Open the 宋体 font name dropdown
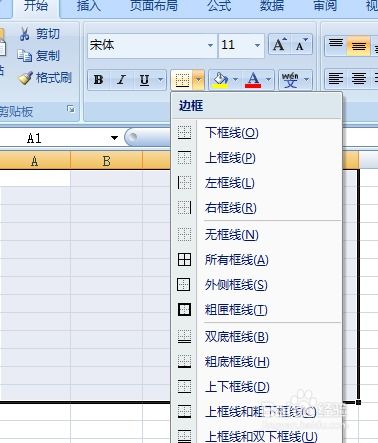Viewport: 378px width, 443px height. tap(210, 45)
